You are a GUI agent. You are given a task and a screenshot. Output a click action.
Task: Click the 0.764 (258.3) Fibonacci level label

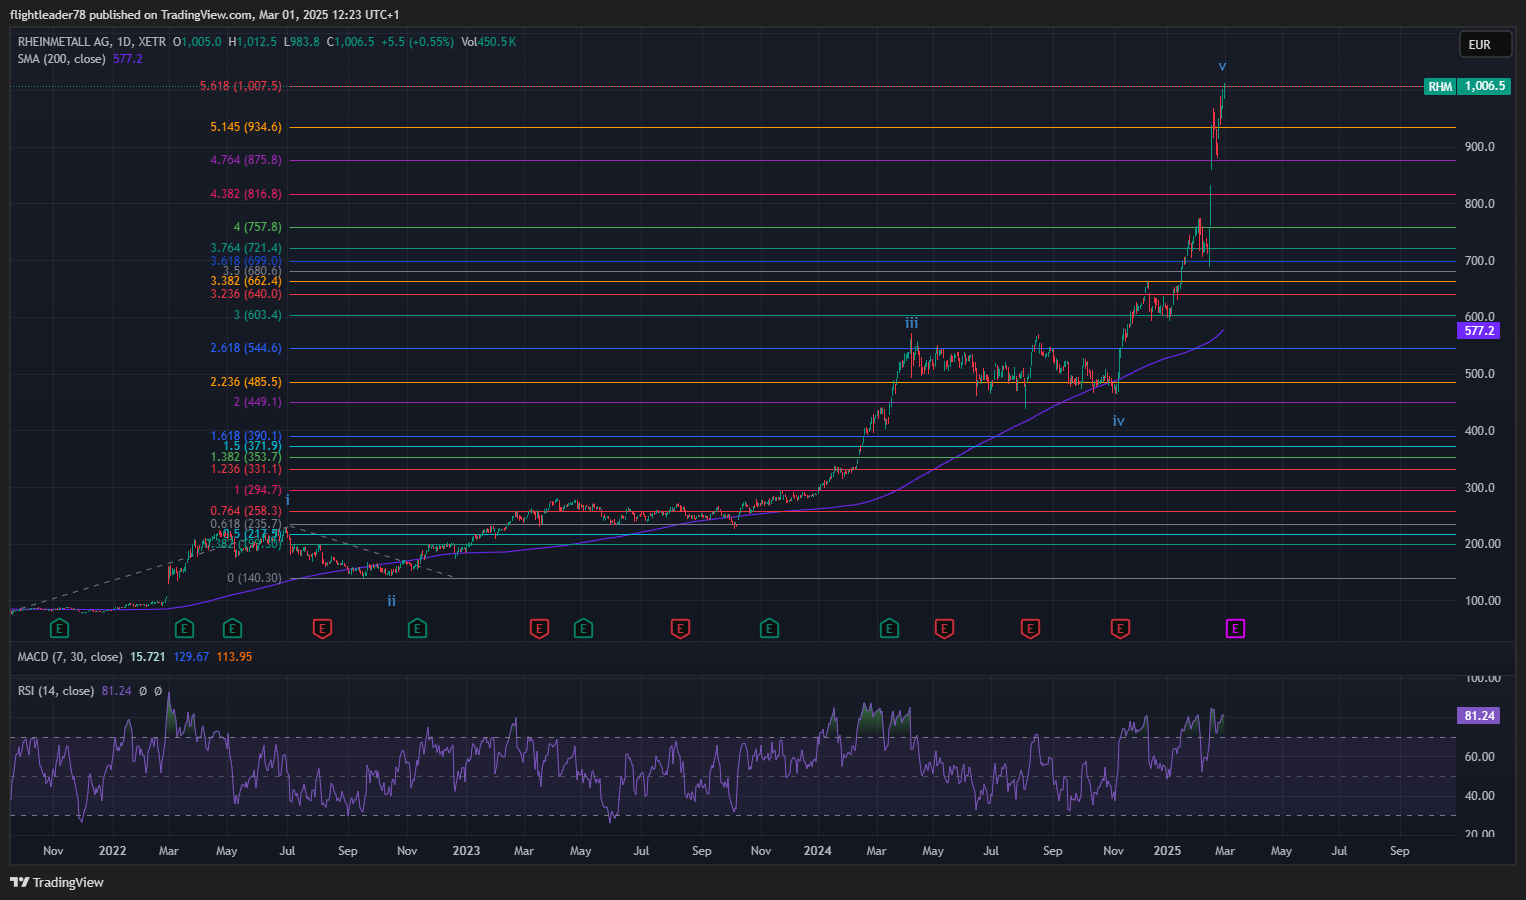click(x=246, y=511)
